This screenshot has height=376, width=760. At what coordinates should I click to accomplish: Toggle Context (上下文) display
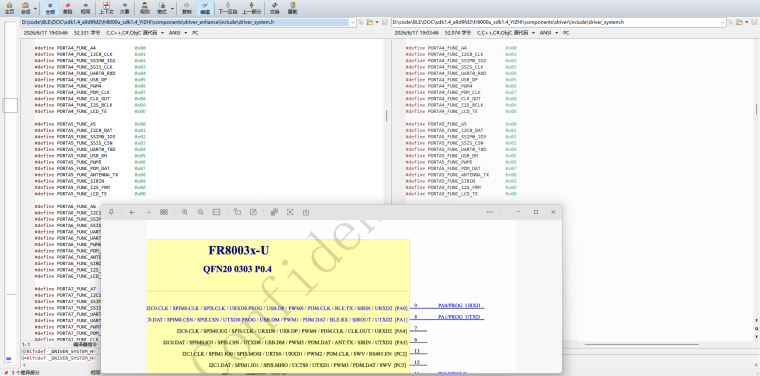(106, 8)
